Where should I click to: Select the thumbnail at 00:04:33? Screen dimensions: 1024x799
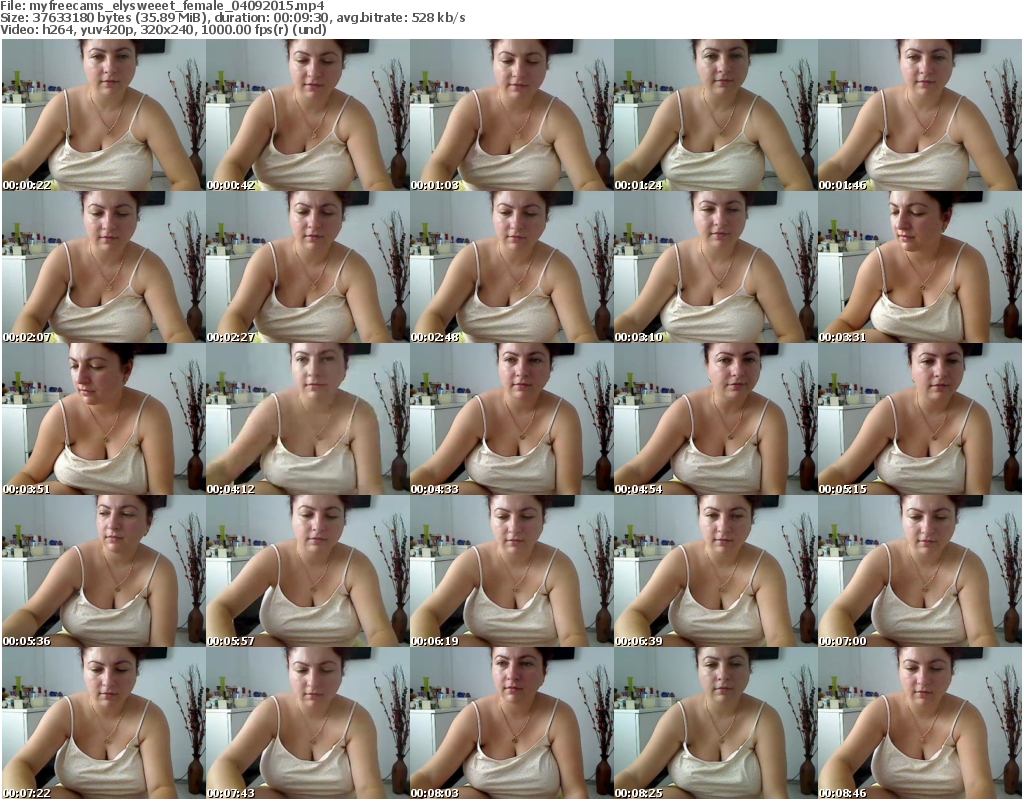(x=511, y=419)
